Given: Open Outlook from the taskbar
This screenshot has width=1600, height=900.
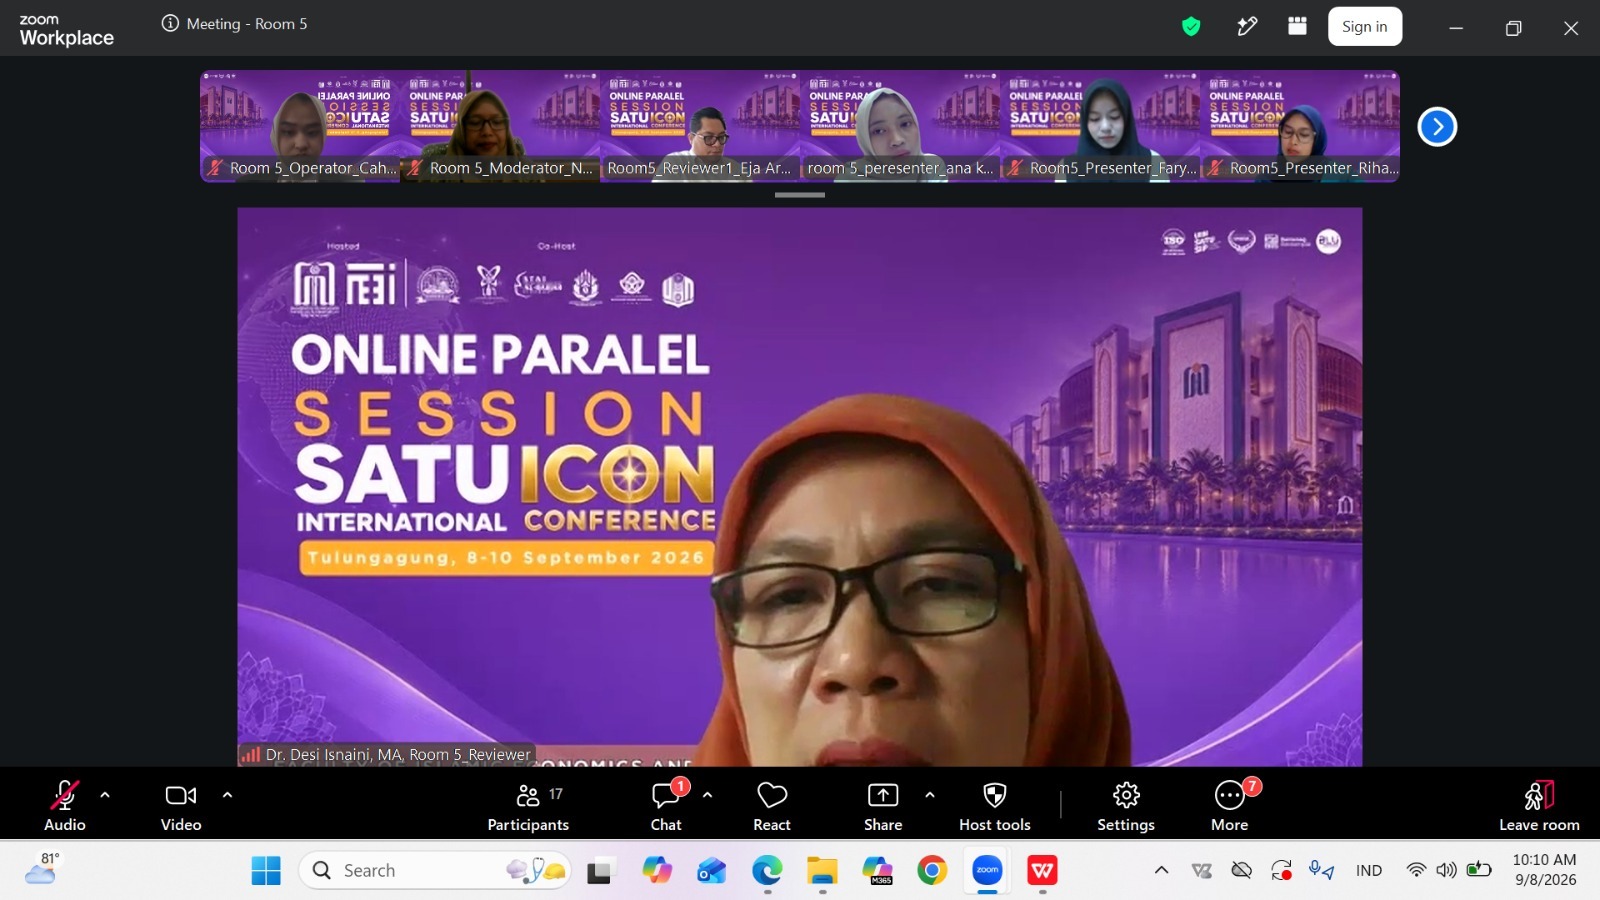Looking at the screenshot, I should 712,871.
